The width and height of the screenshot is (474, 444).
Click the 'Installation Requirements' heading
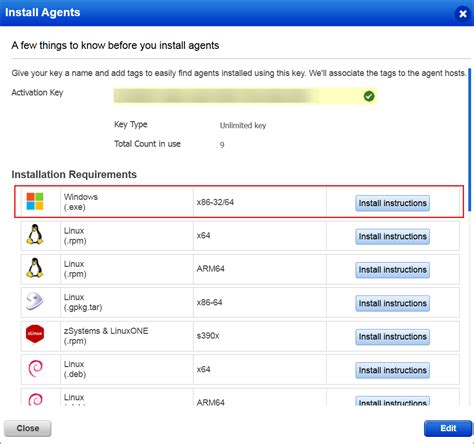point(74,174)
